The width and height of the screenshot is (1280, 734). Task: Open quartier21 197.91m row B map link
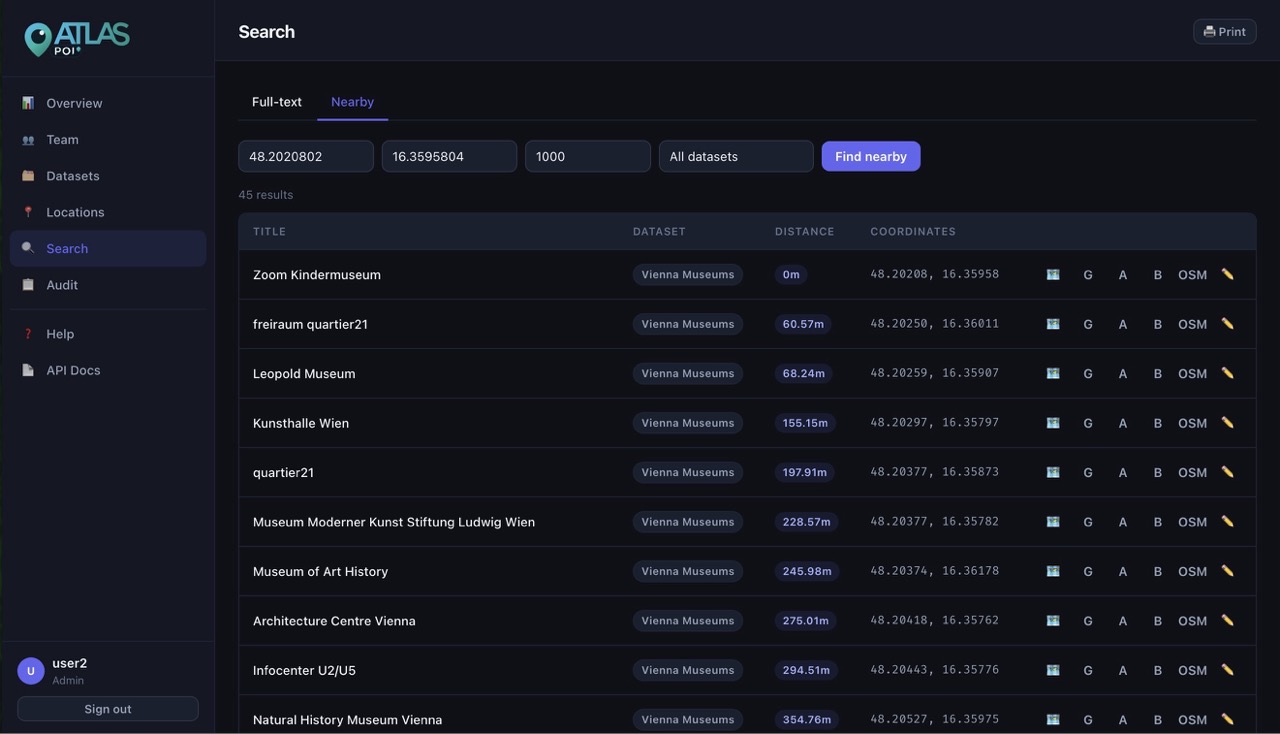1158,472
